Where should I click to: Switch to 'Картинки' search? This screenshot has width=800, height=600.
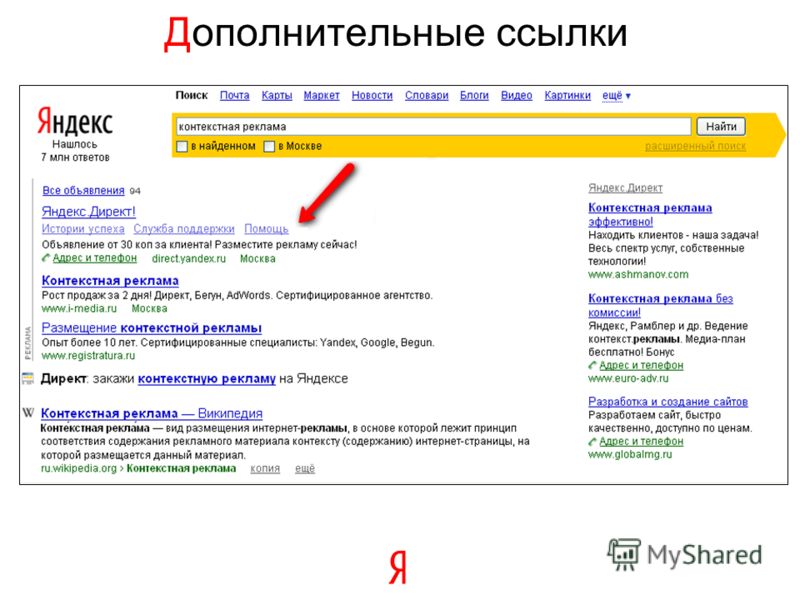tap(567, 95)
